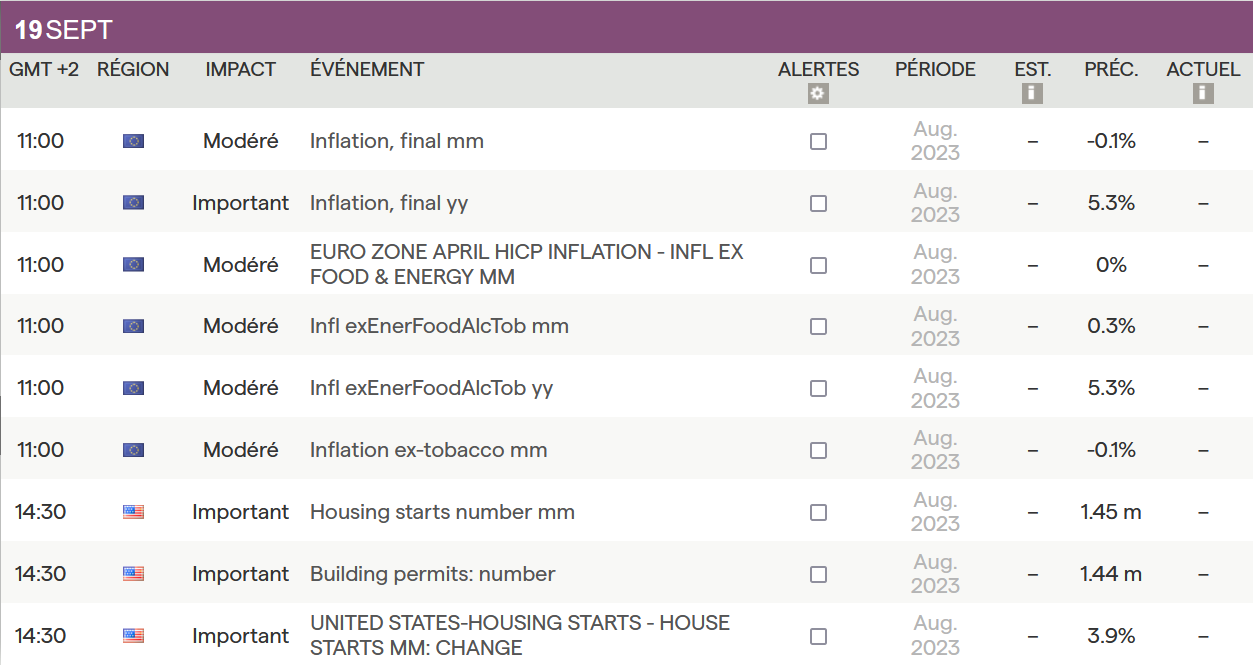Click the info icon under EST. column
1256x672 pixels.
(1032, 94)
